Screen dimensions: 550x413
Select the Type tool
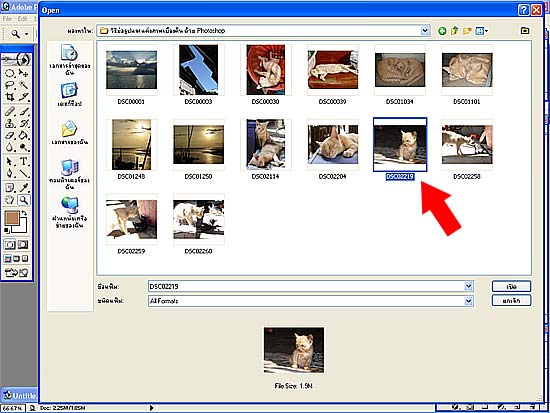pos(24,161)
